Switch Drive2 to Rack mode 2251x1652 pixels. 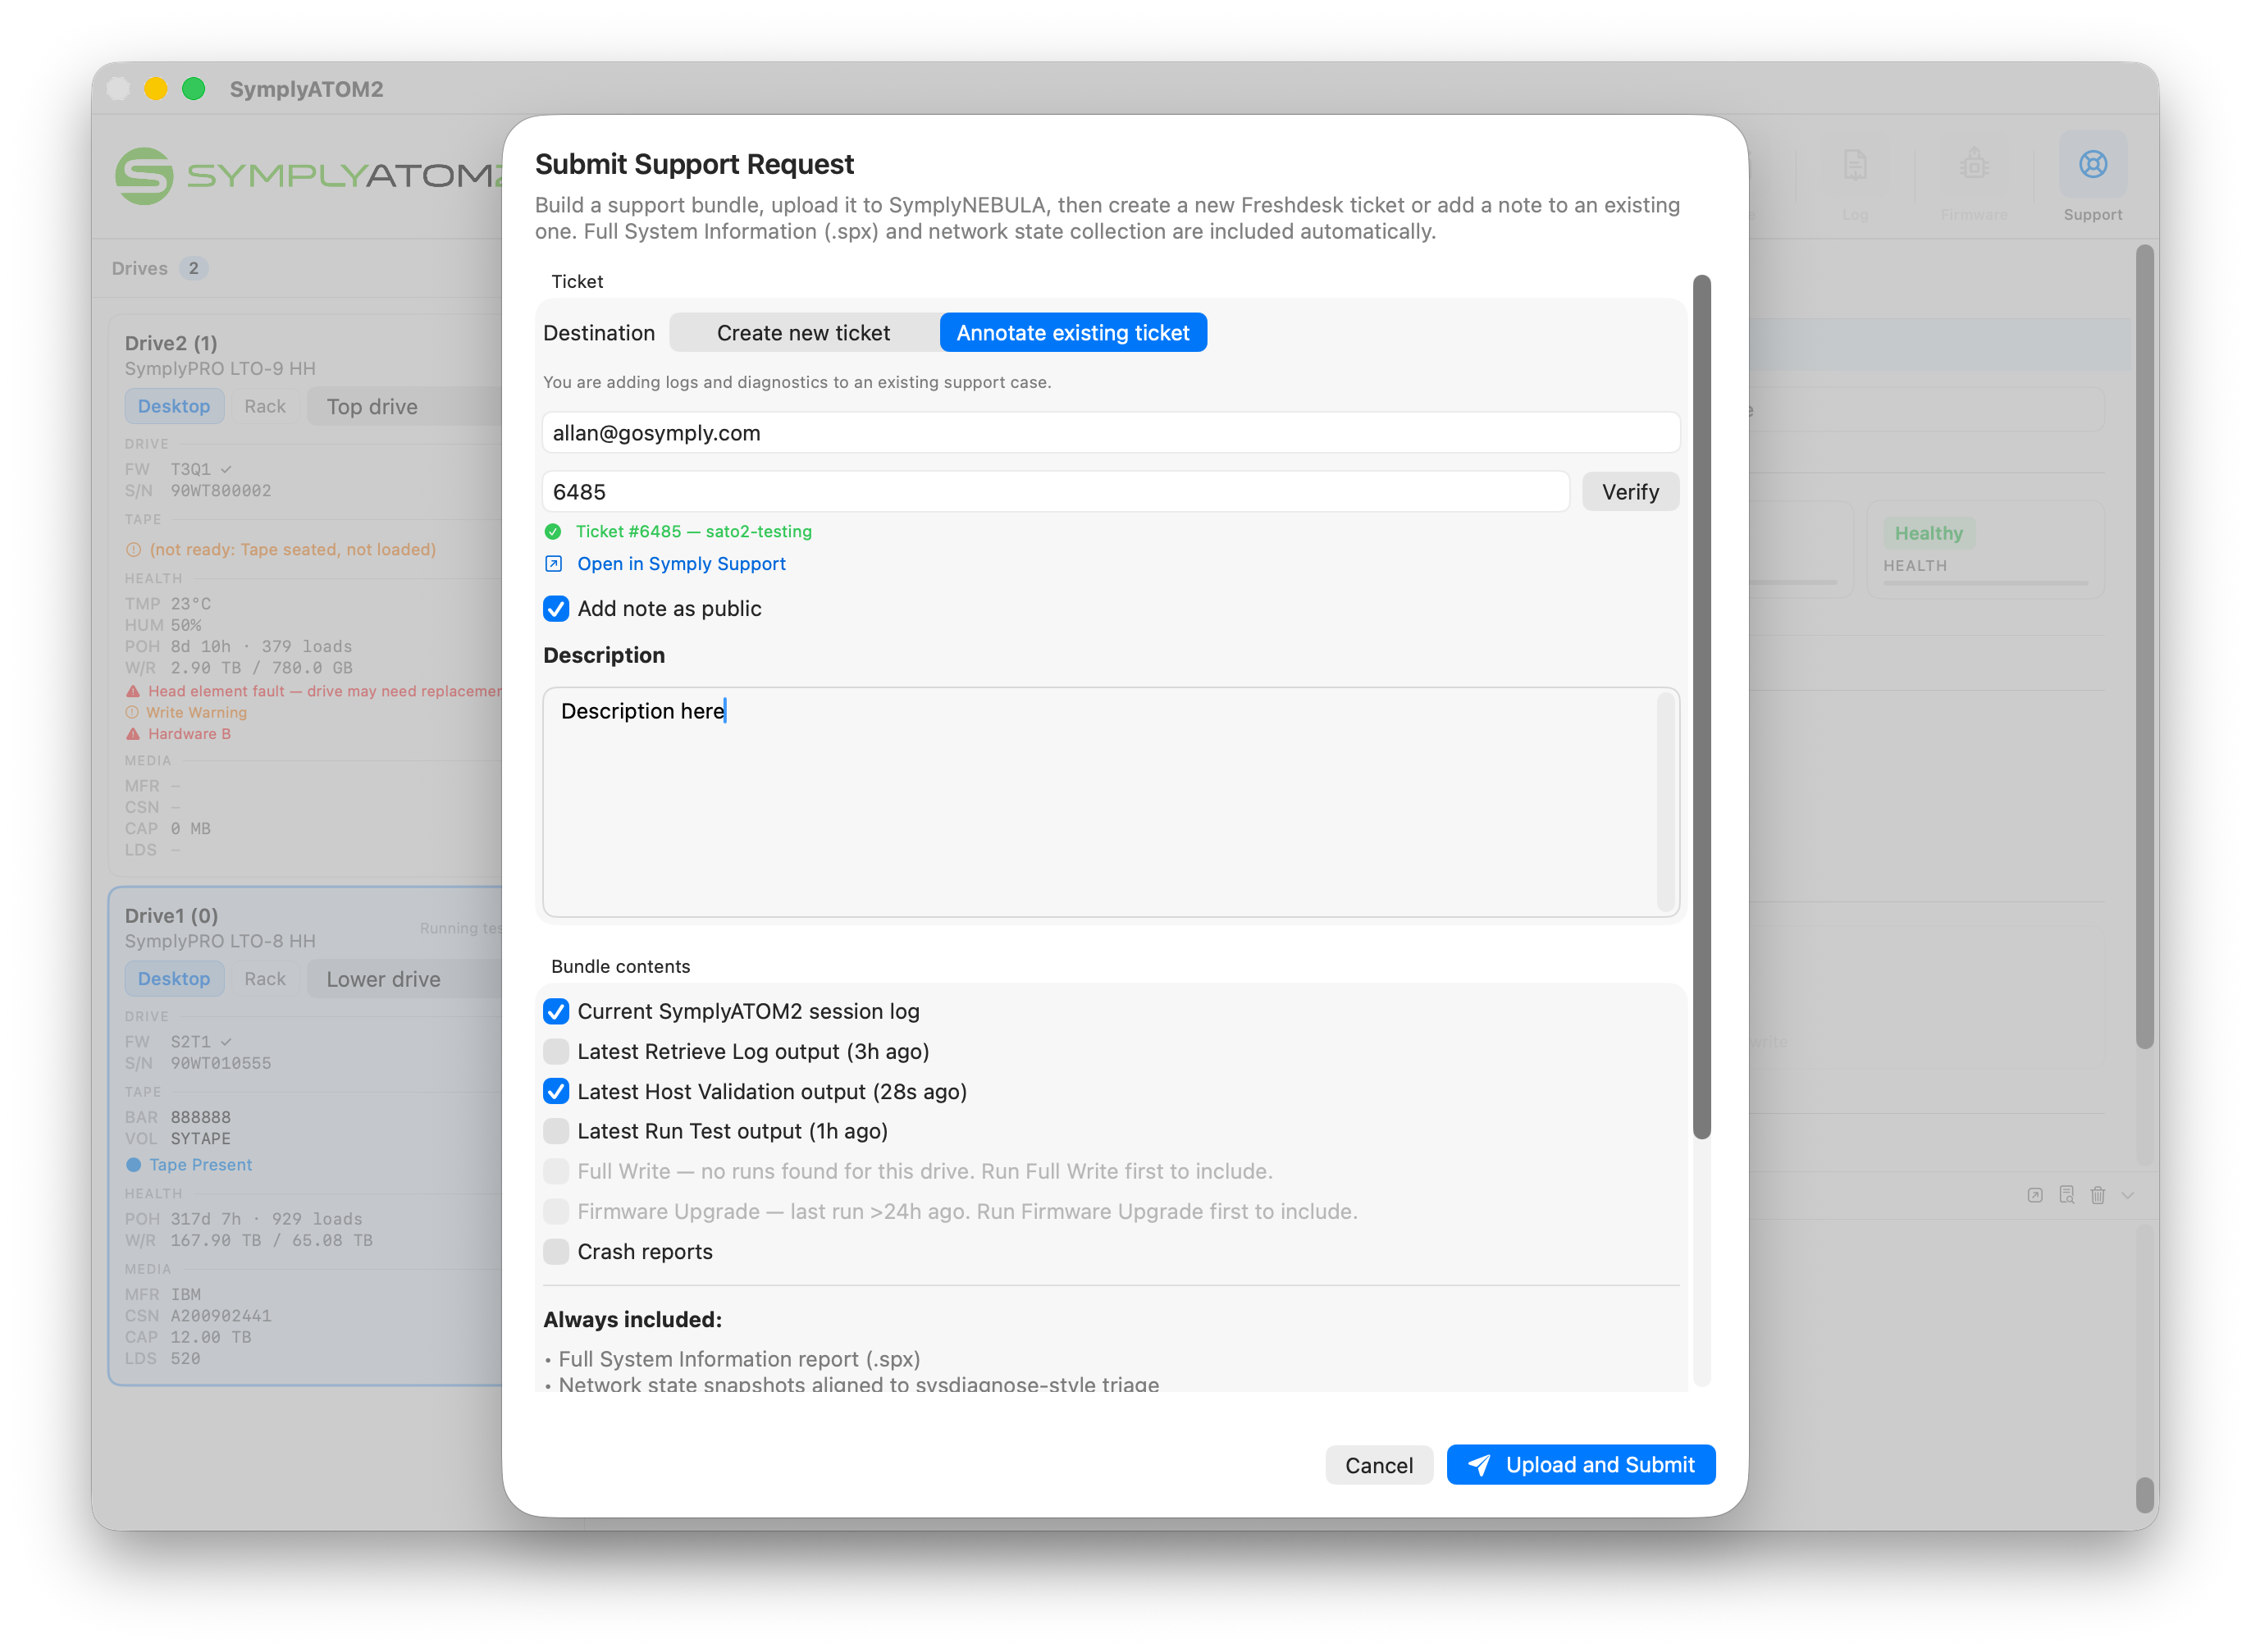coord(265,406)
